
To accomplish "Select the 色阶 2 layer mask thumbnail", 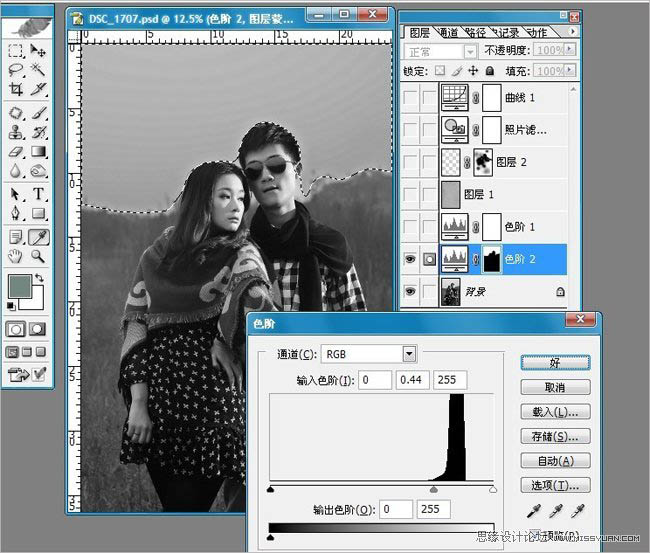I will (x=492, y=259).
